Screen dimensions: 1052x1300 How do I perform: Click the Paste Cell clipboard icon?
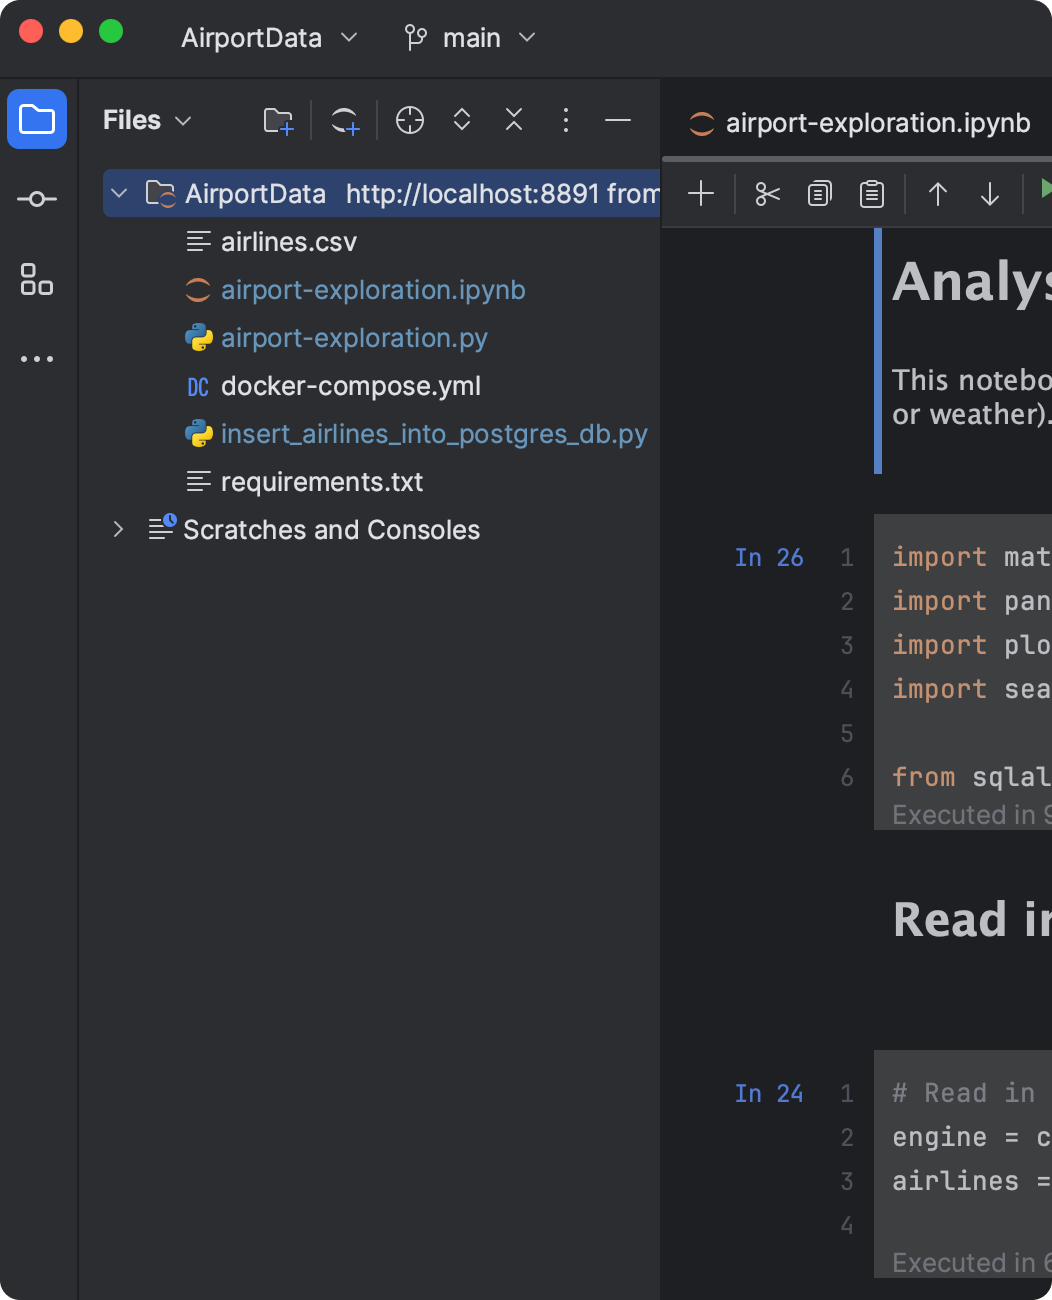tap(872, 193)
